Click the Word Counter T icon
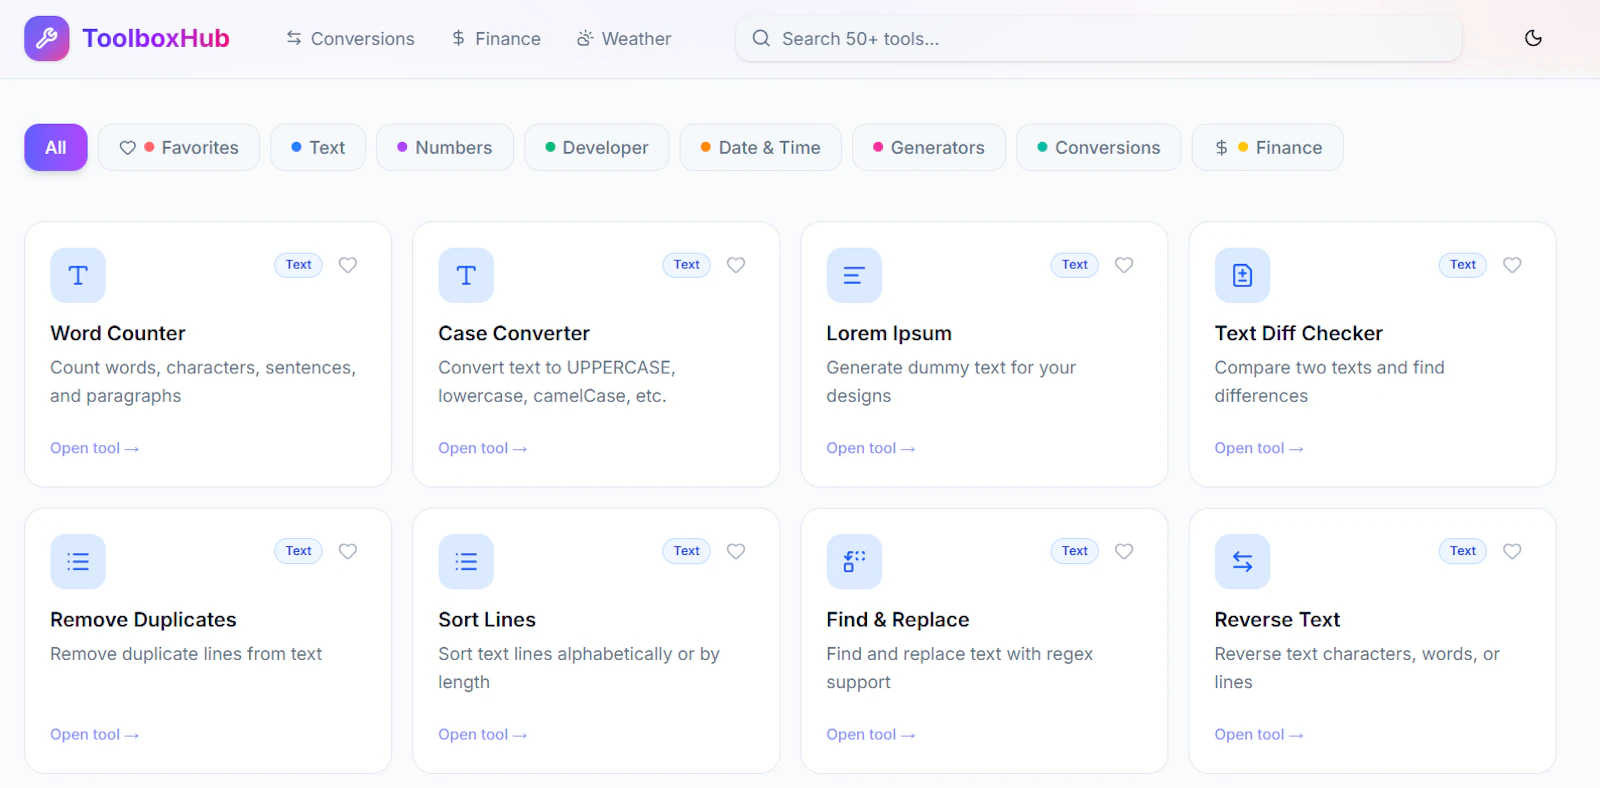The width and height of the screenshot is (1600, 788). (x=78, y=275)
